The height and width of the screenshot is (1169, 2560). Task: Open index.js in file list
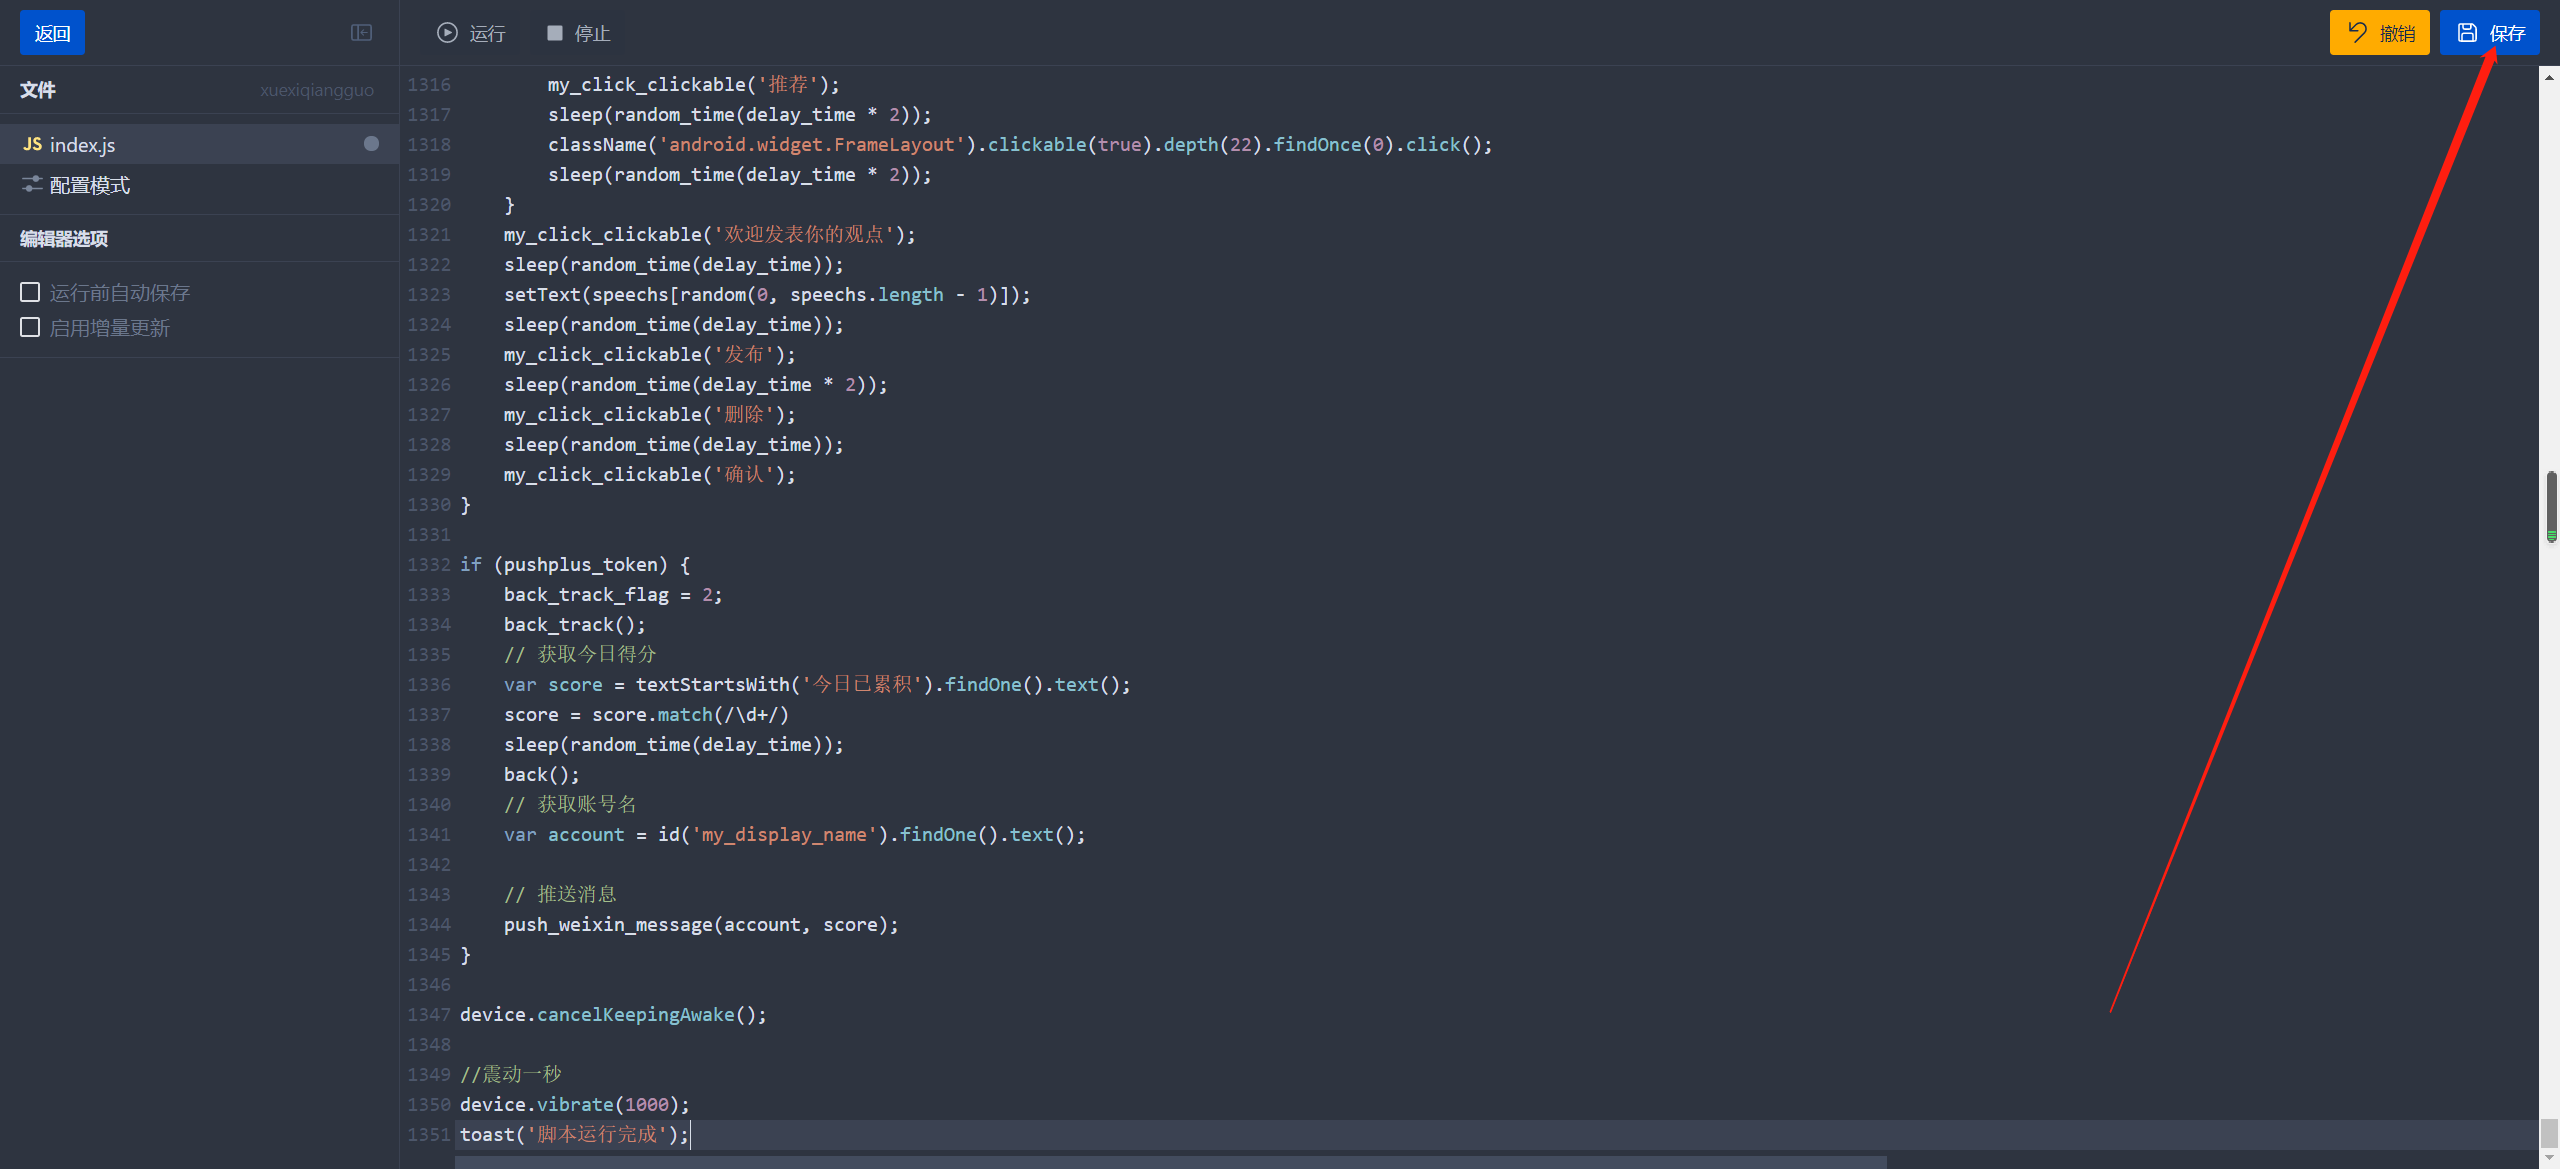coord(200,144)
